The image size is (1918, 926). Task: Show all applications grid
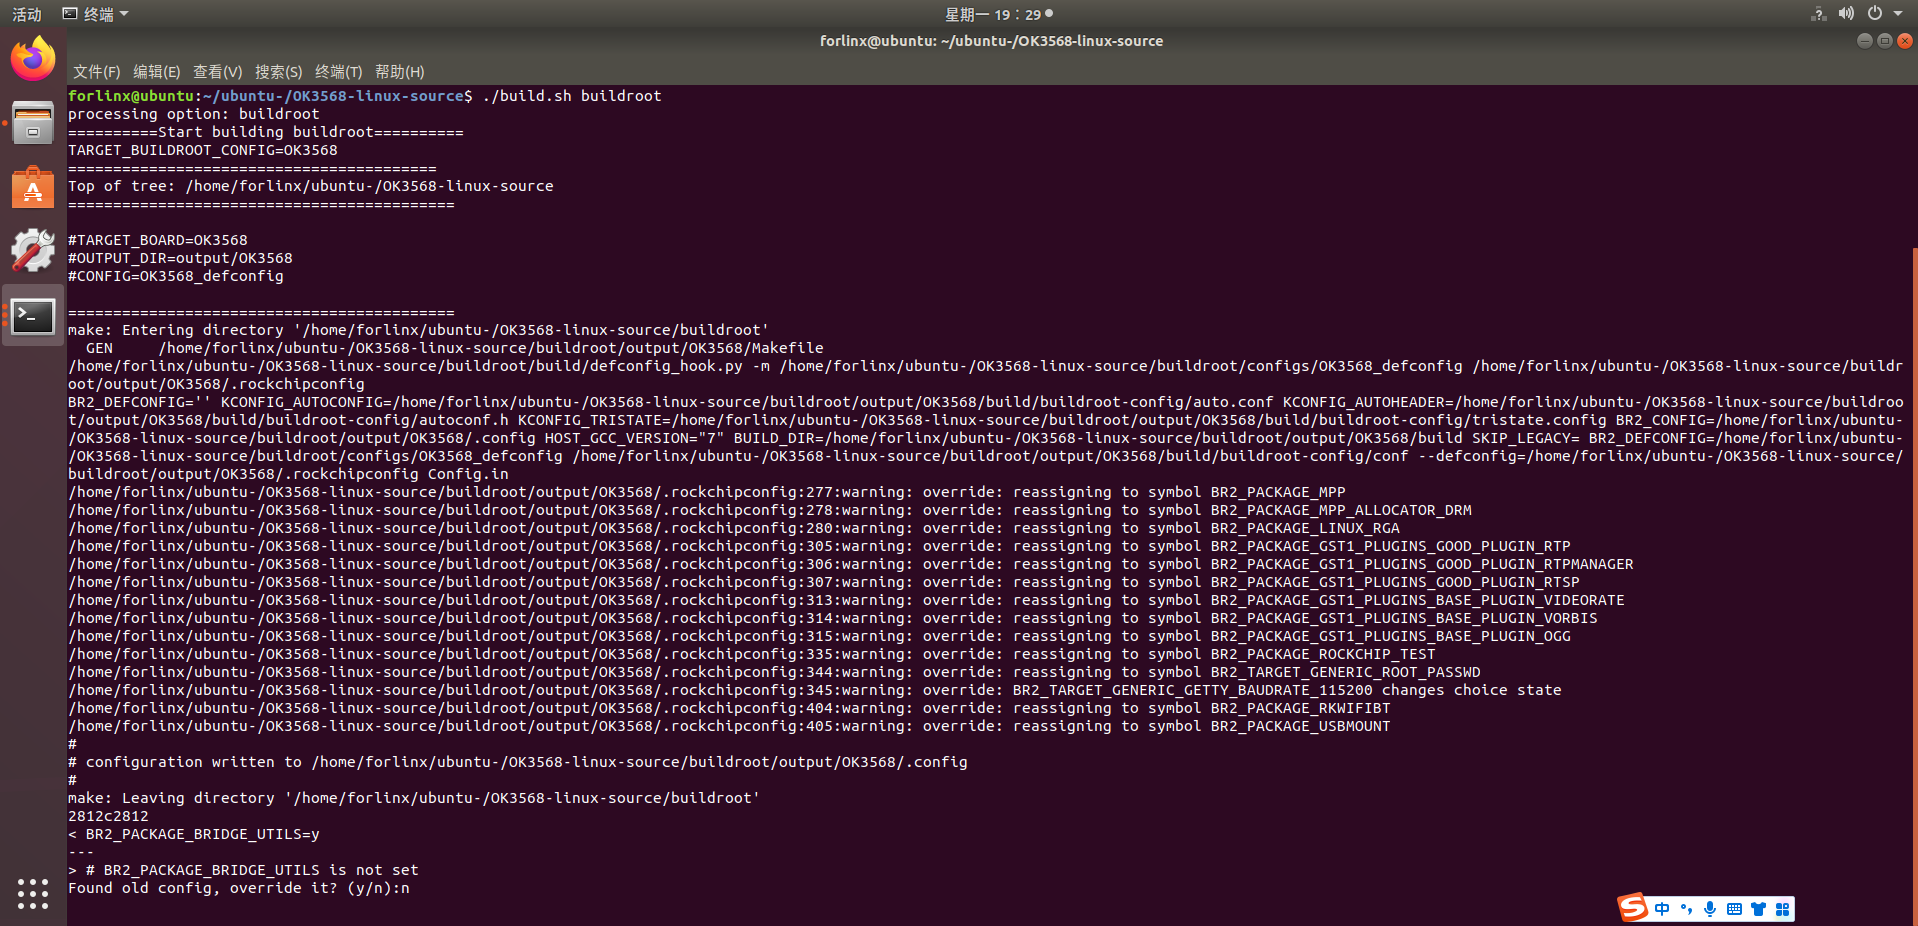coord(33,893)
